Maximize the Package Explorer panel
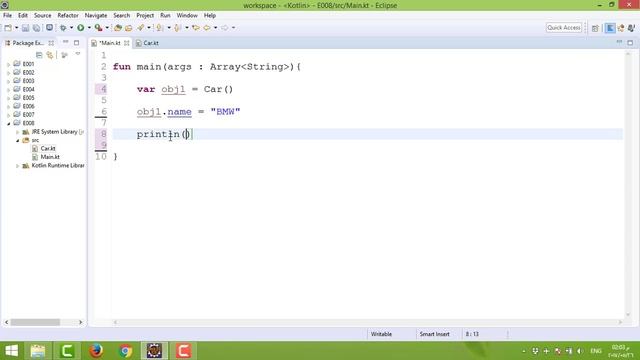Screen dimensions: 640x360 [x=76, y=42]
